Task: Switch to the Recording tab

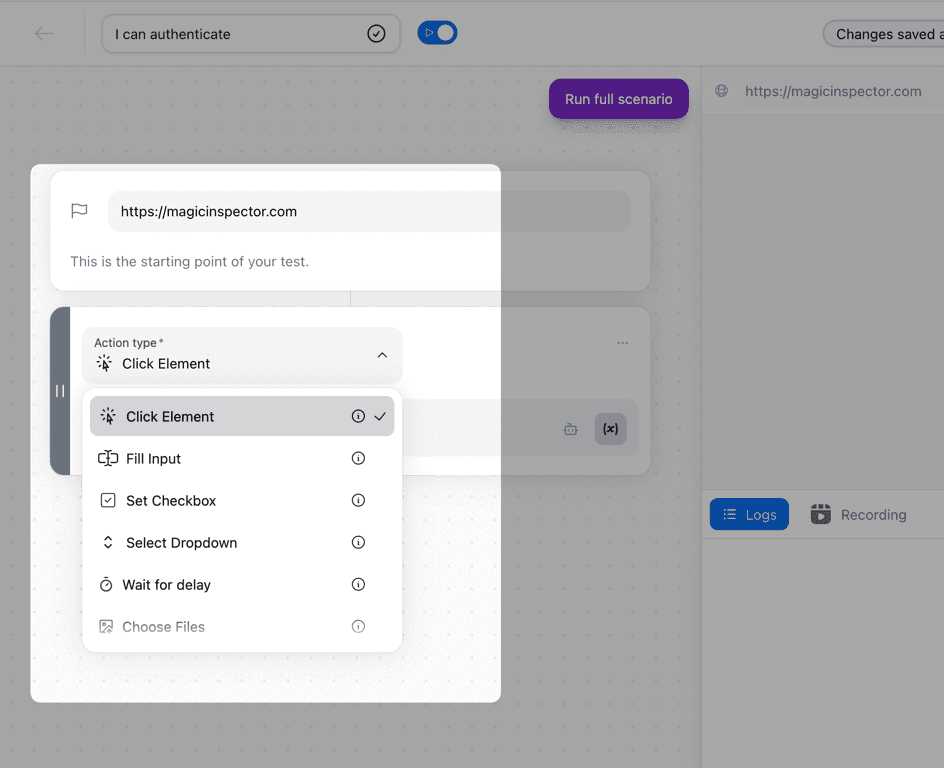Action: tap(859, 515)
